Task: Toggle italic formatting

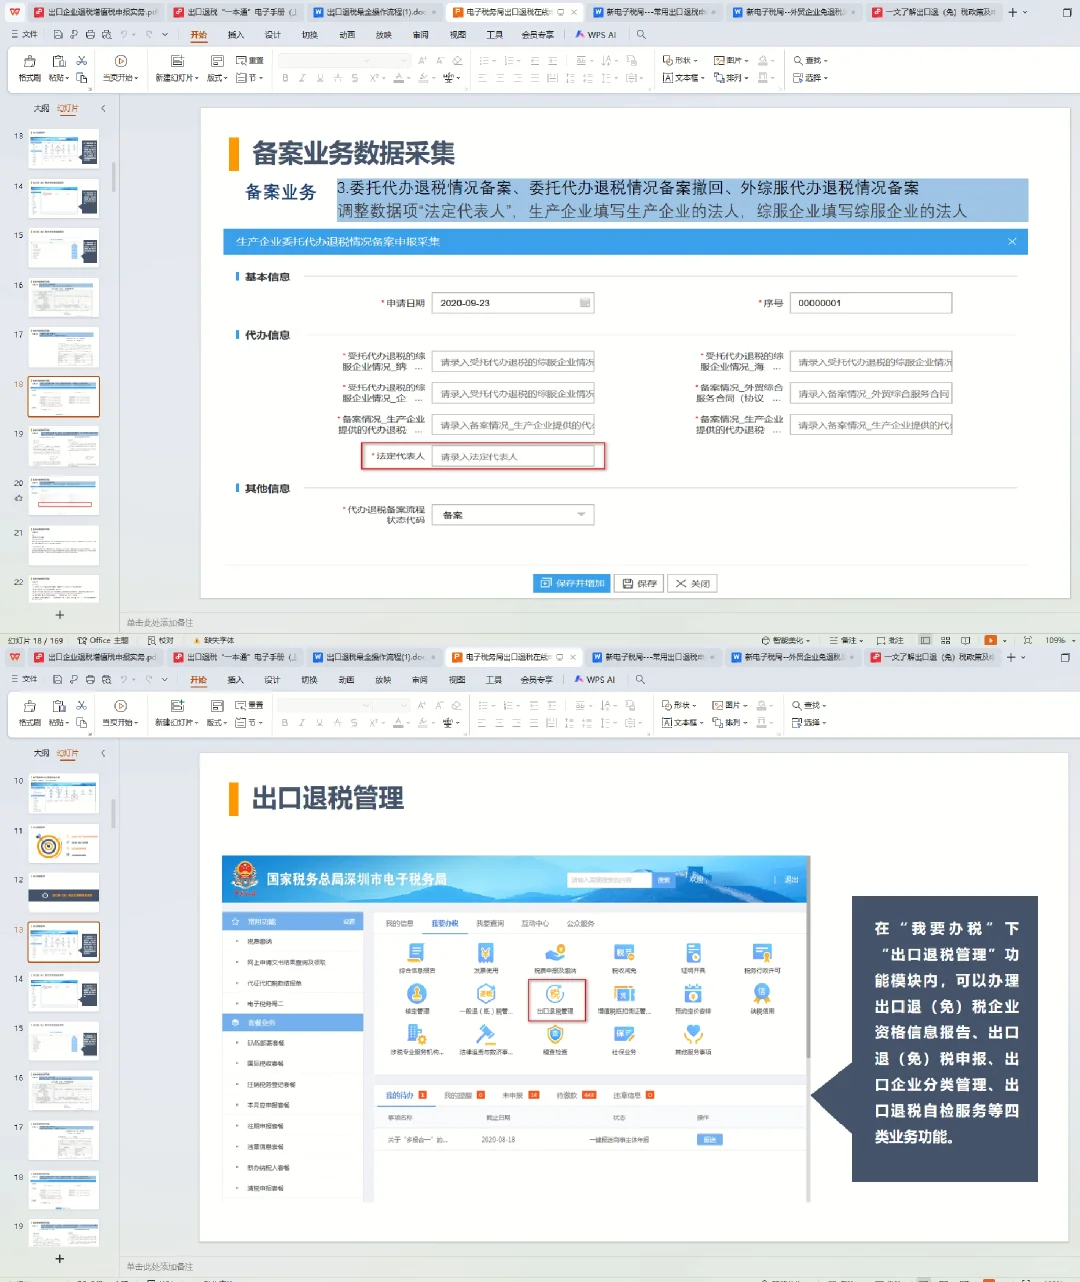Action: pyautogui.click(x=301, y=78)
